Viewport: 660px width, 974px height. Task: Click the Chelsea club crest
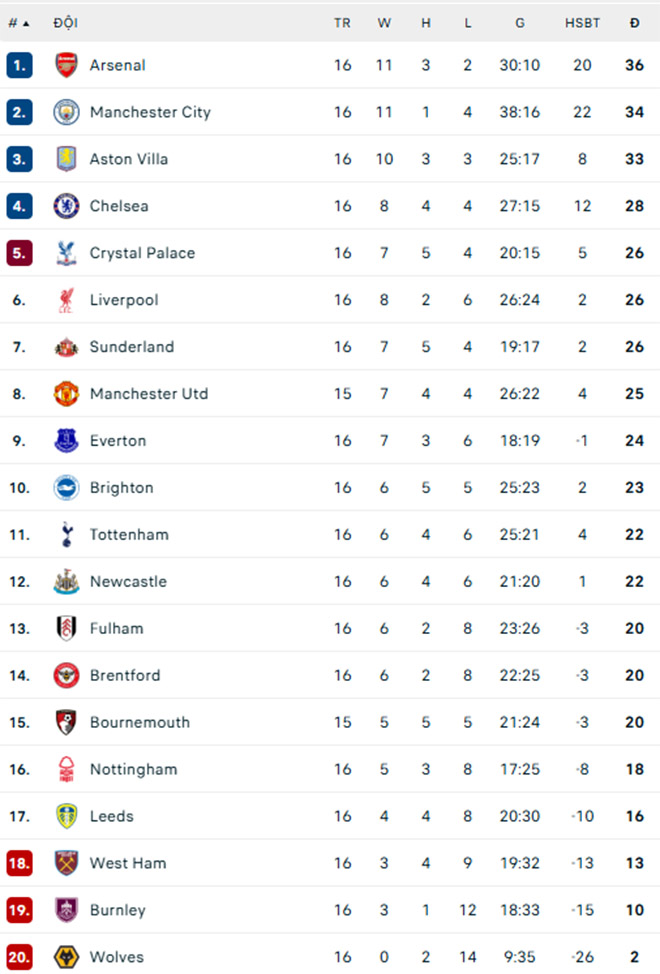(66, 206)
